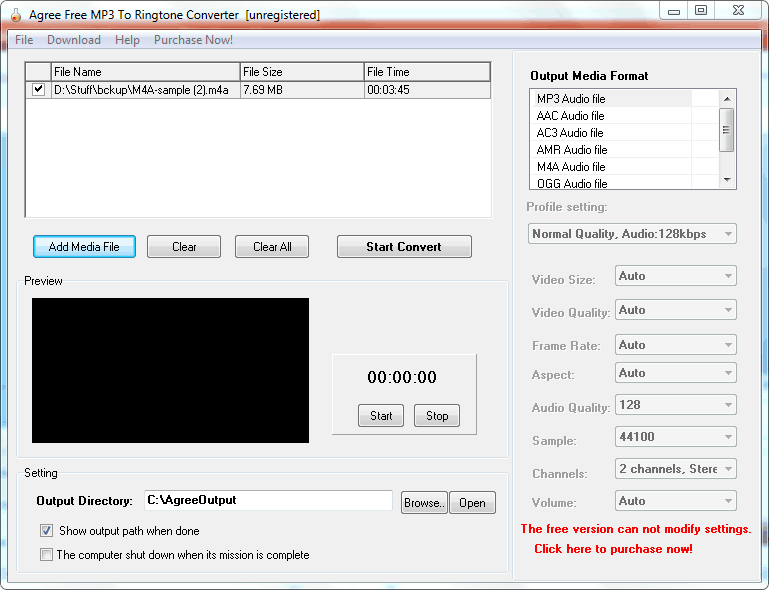Open the Channels dropdown

[676, 469]
